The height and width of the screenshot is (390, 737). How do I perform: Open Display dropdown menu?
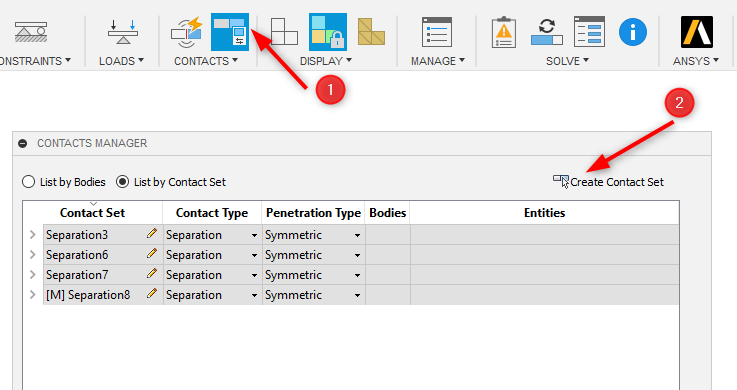pyautogui.click(x=326, y=61)
